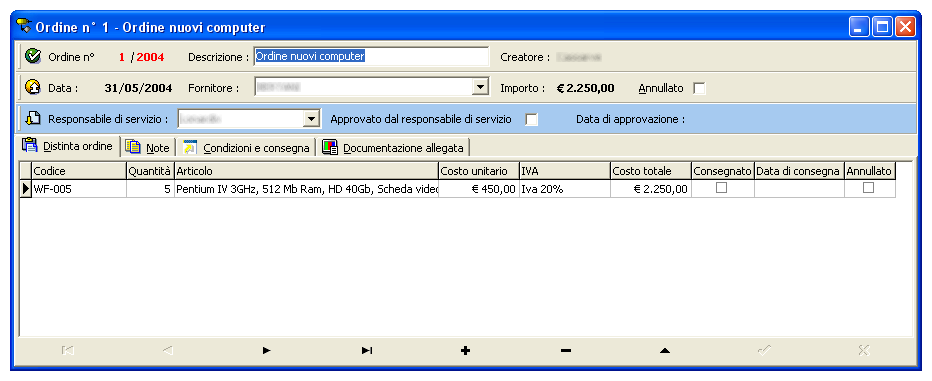Screen dimensions: 932x381
Task: Select the Iva 20% cell
Action: [x=565, y=189]
